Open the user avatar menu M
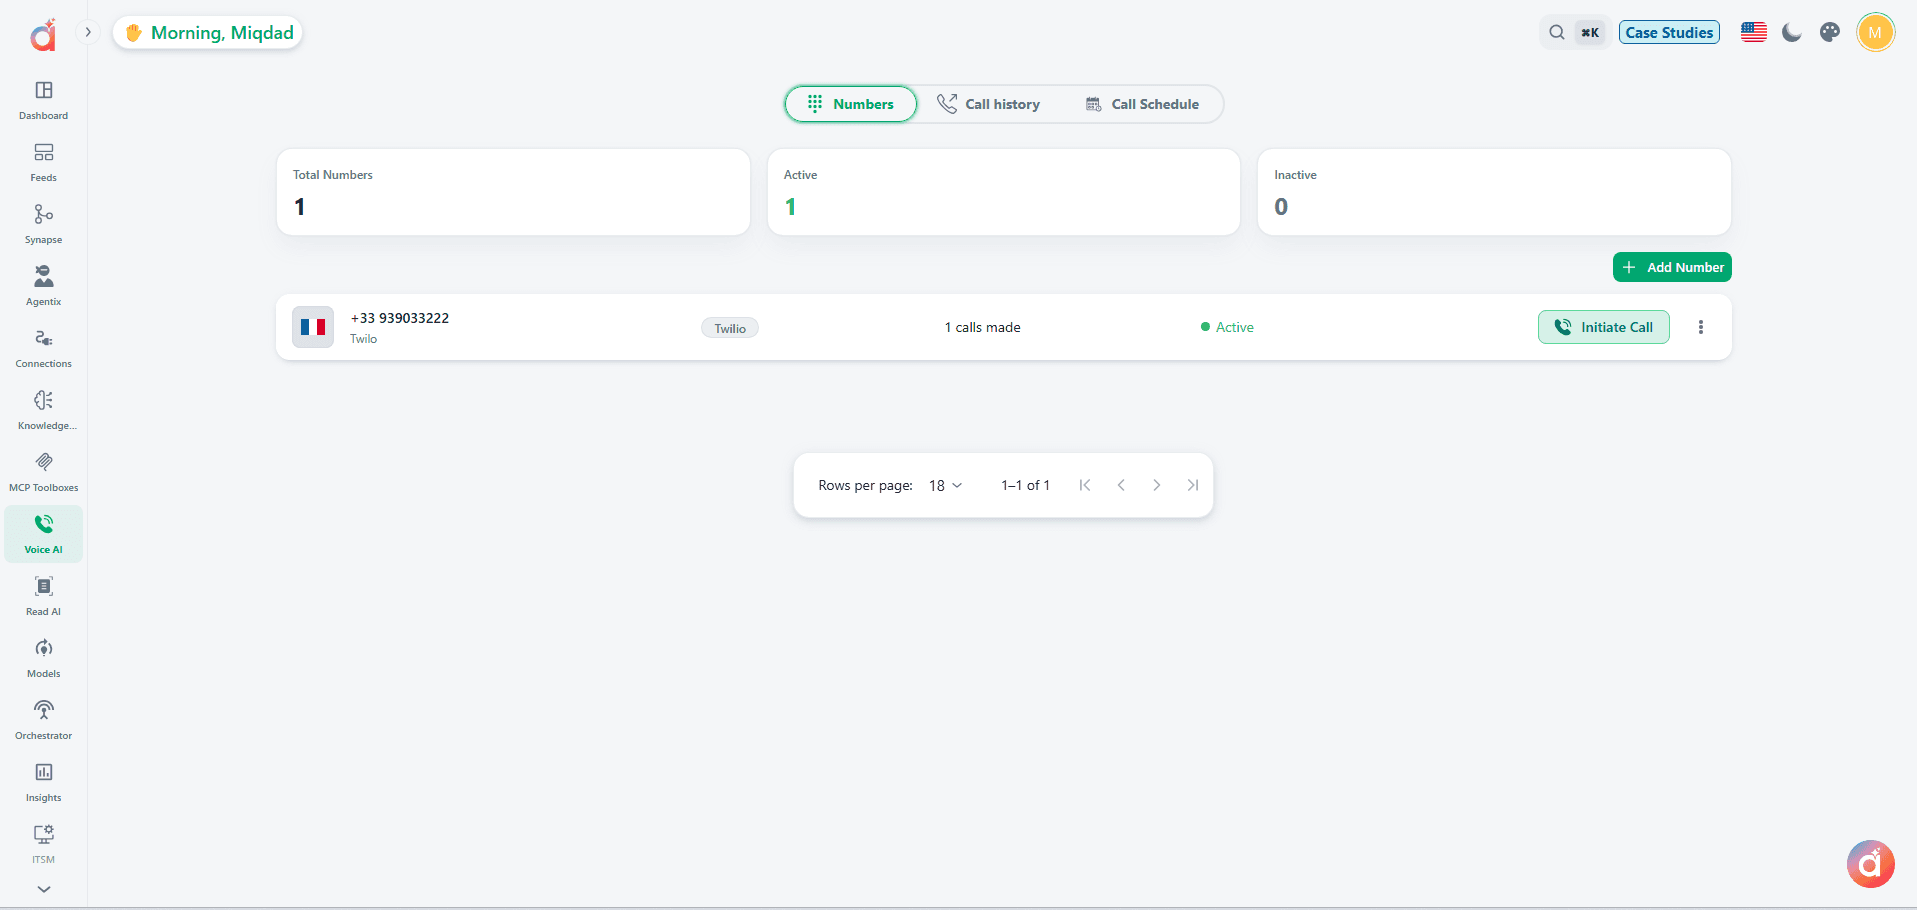The height and width of the screenshot is (910, 1917). coord(1875,33)
